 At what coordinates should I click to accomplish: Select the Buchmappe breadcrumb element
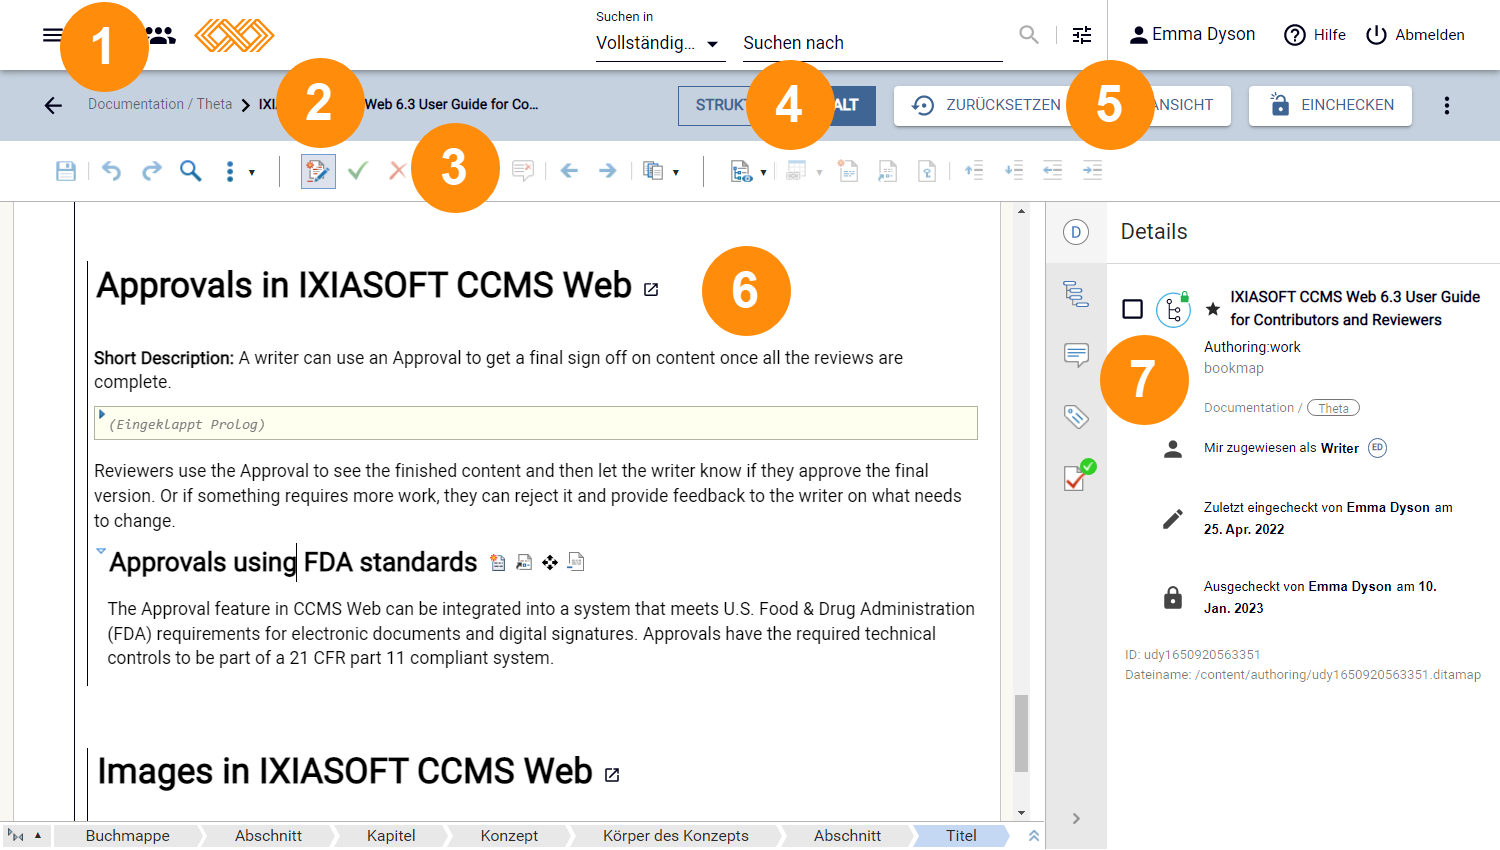point(127,836)
